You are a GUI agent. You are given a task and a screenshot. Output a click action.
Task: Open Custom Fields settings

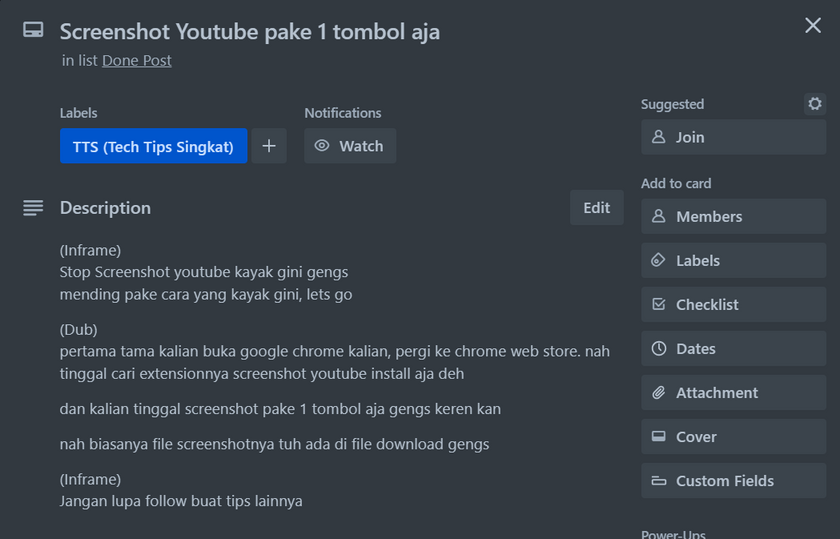tap(733, 480)
